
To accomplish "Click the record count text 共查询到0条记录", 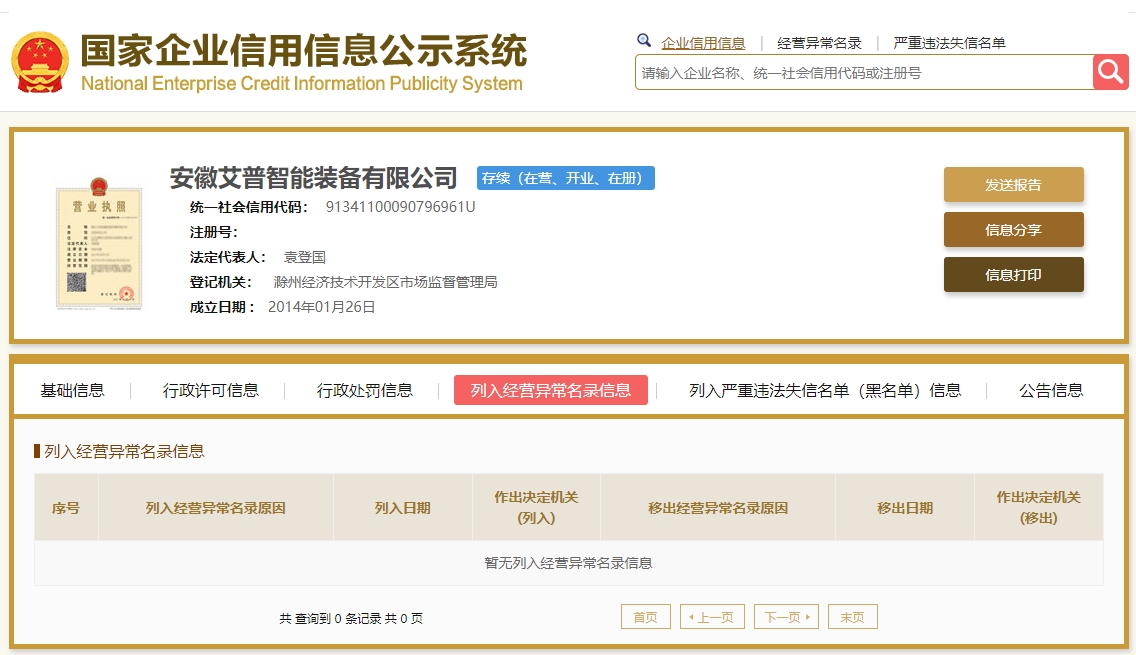I will (330, 618).
